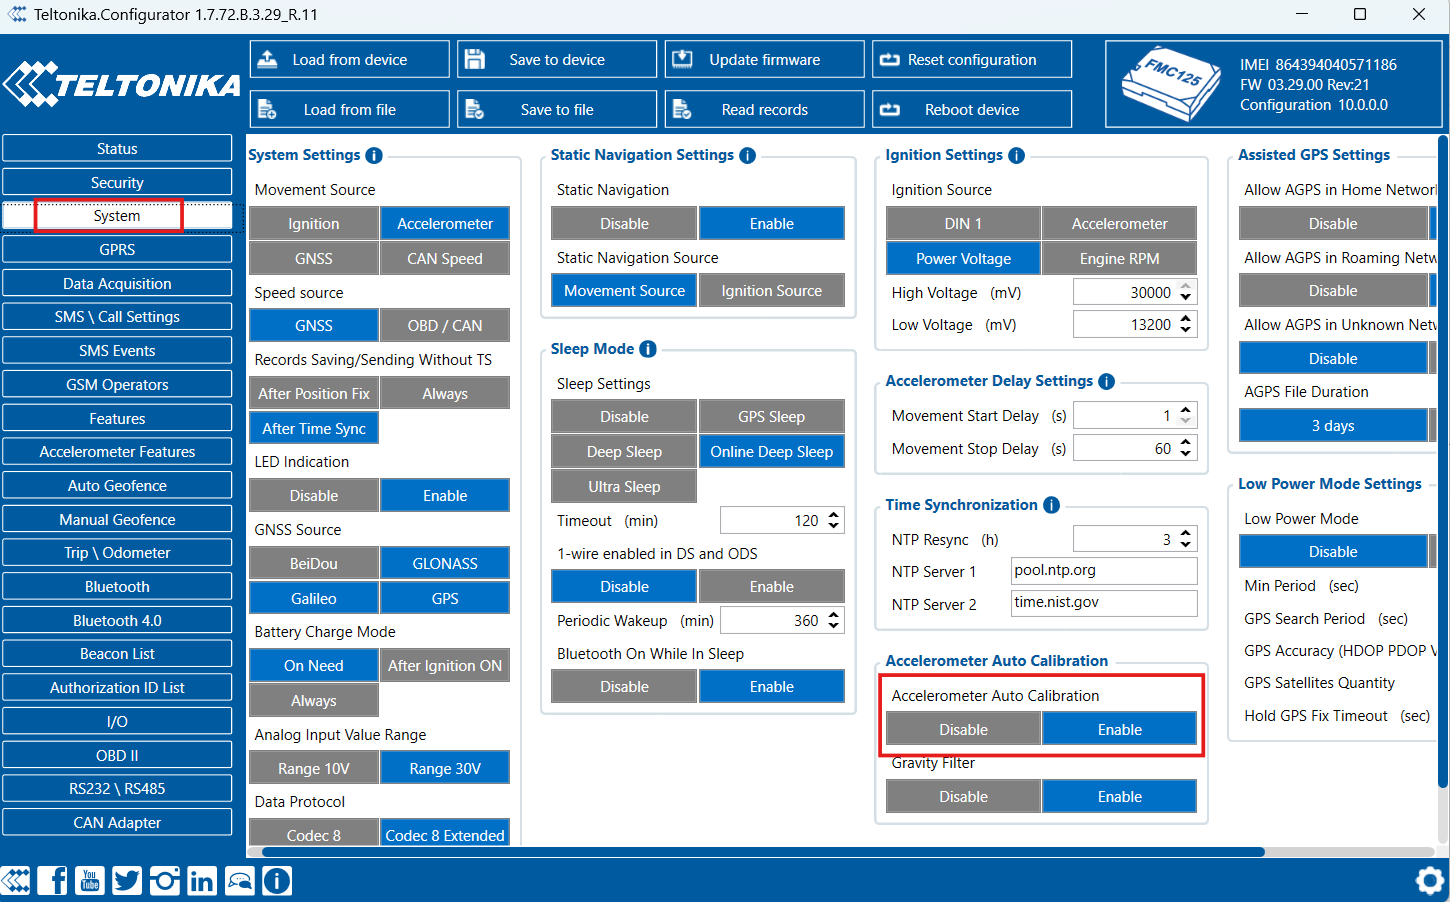Decrease Timeout minutes with down arrow
The width and height of the screenshot is (1450, 902).
click(834, 526)
